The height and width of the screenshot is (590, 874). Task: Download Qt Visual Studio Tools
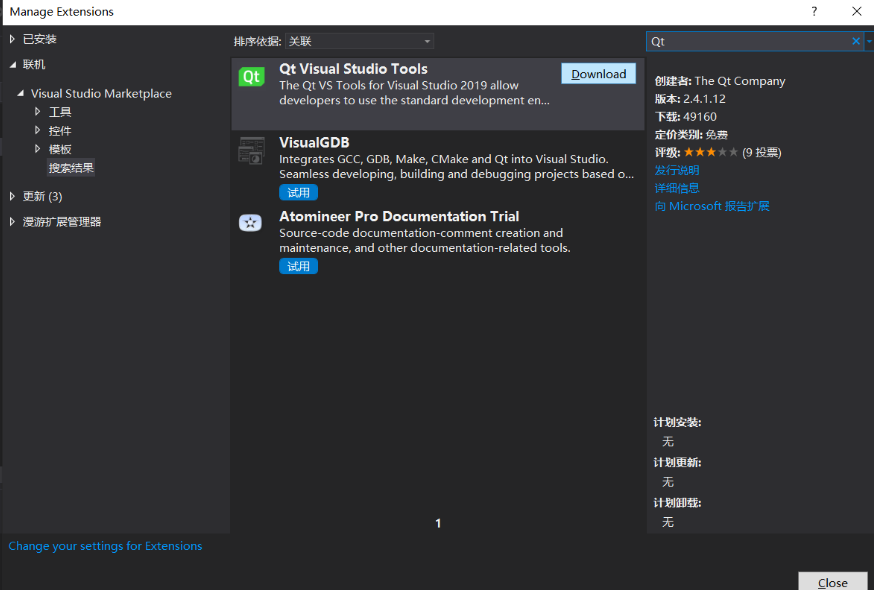pos(598,74)
